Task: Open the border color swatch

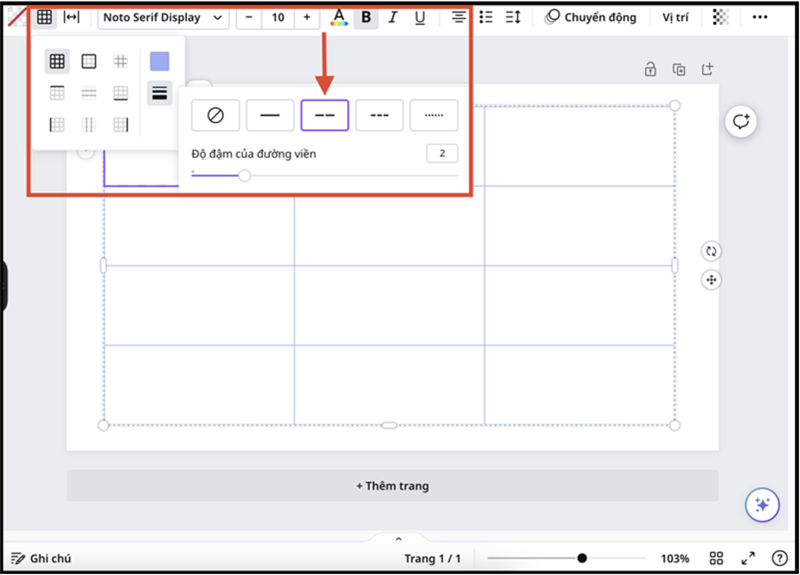Action: click(x=159, y=62)
